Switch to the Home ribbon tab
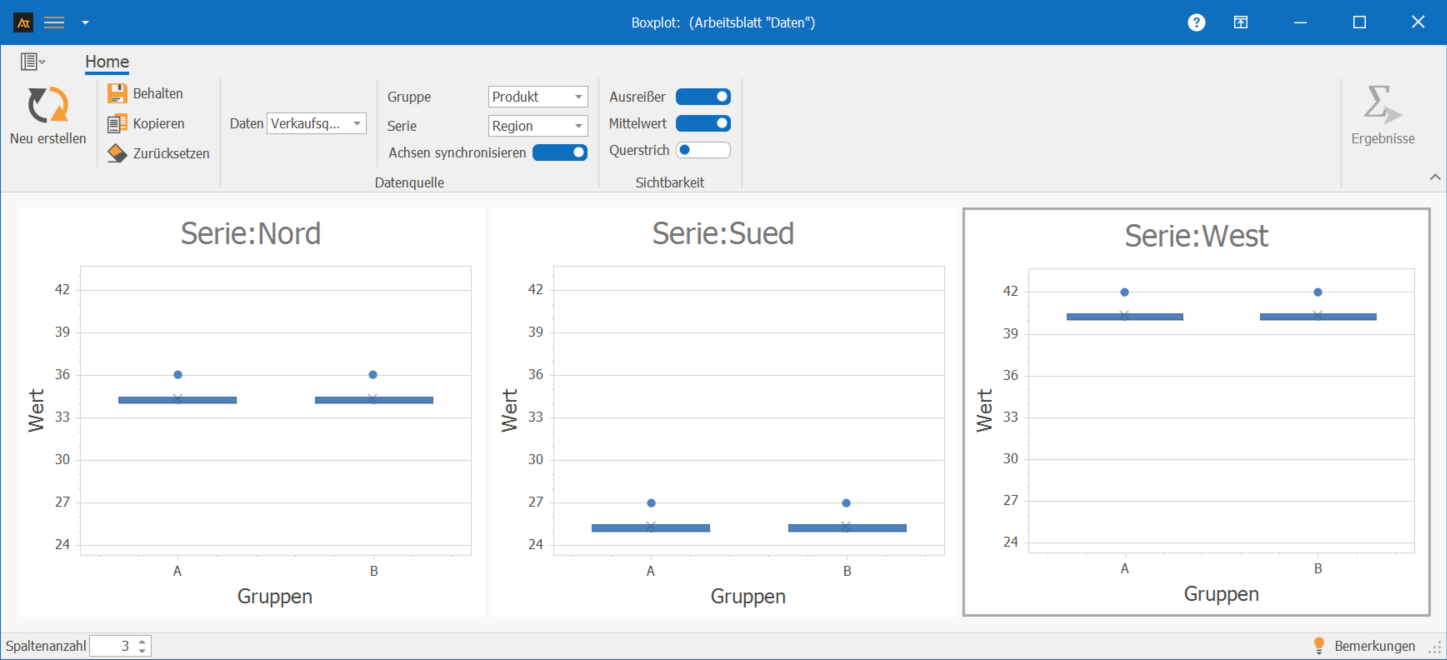The height and width of the screenshot is (660, 1447). point(107,62)
